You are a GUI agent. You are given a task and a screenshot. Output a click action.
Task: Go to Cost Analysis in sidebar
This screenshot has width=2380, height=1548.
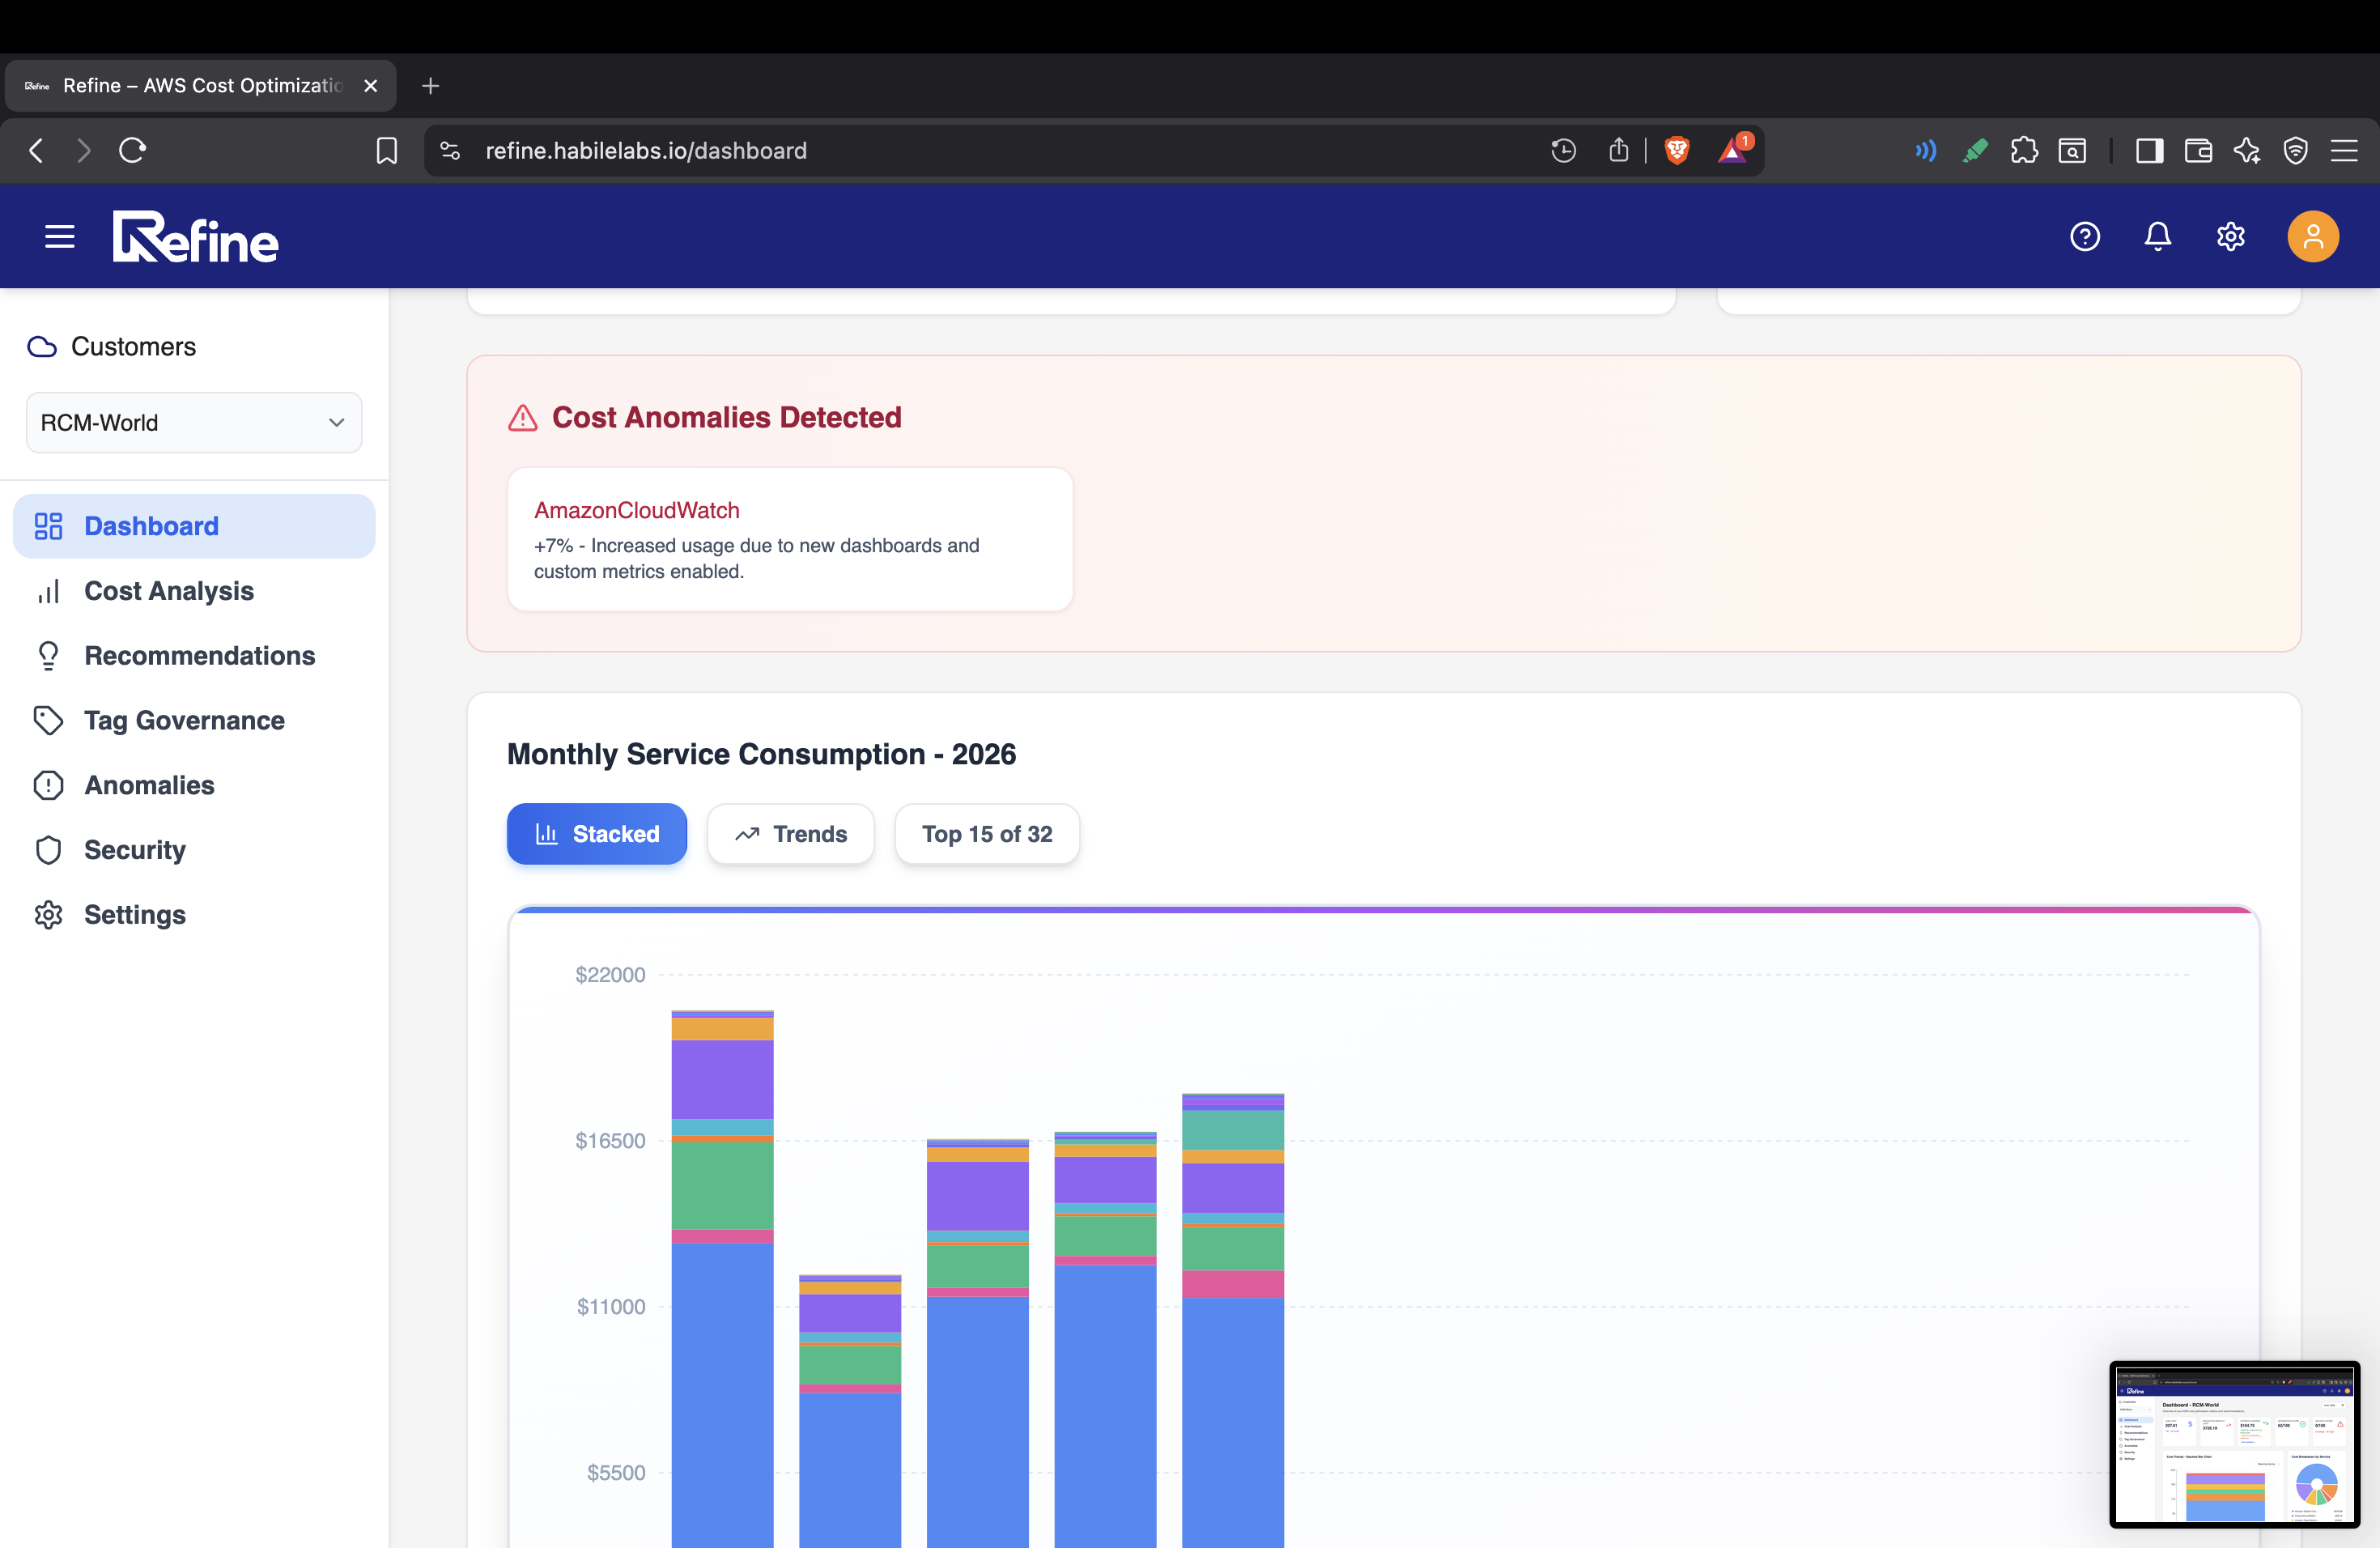(169, 591)
